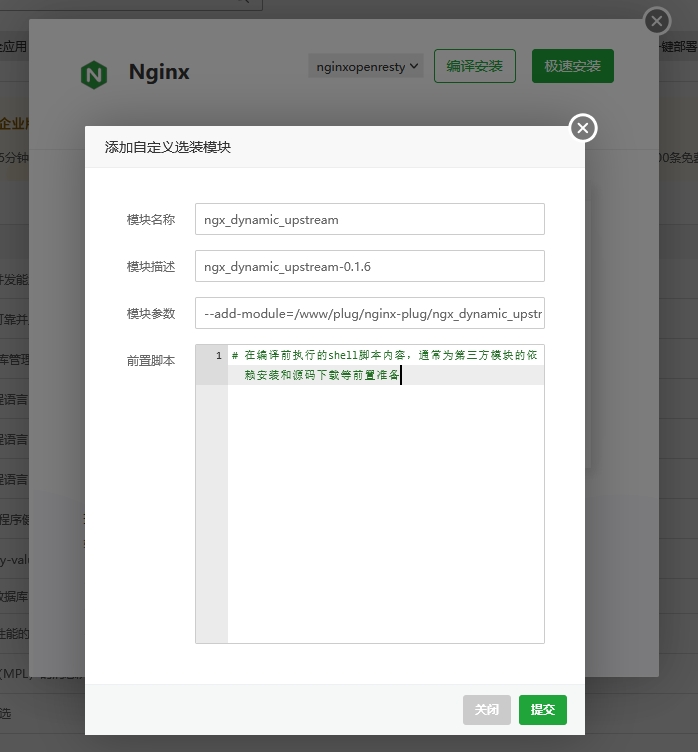Click the Nginx logo icon
This screenshot has height=752, width=698.
pos(94,74)
